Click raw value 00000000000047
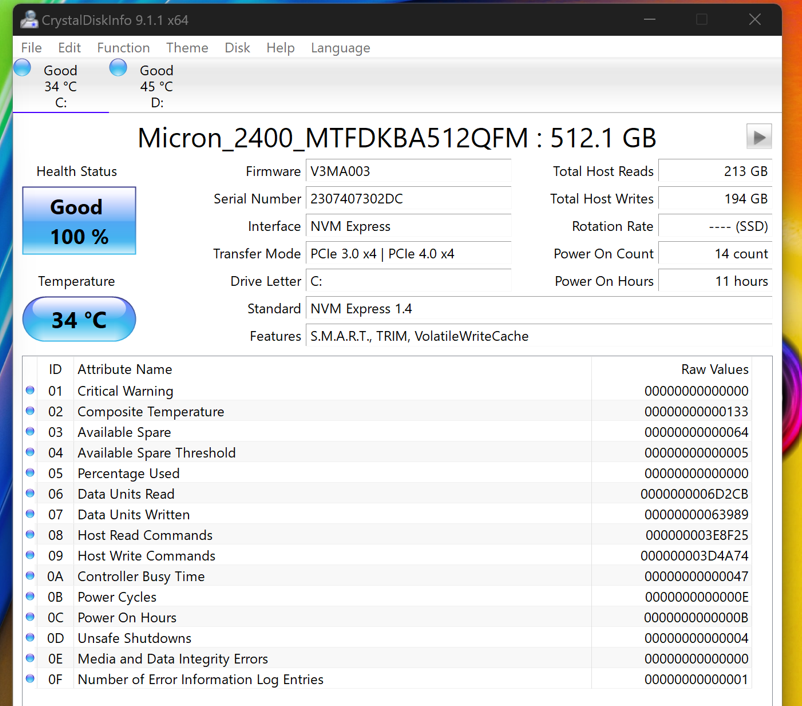The image size is (802, 706). pyautogui.click(x=696, y=576)
